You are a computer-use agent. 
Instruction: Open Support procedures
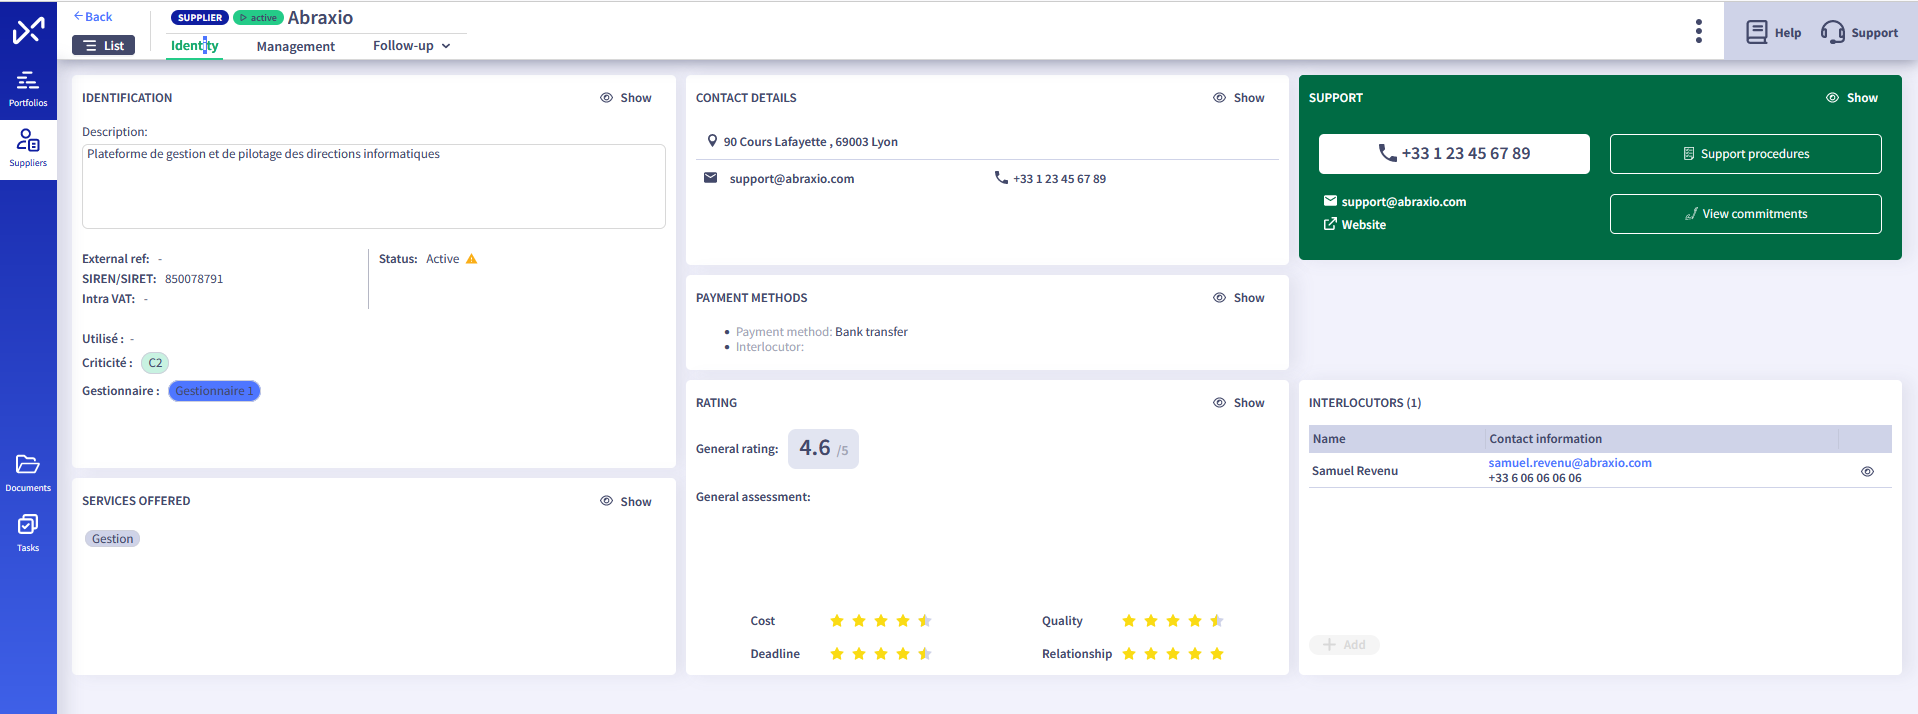tap(1746, 154)
